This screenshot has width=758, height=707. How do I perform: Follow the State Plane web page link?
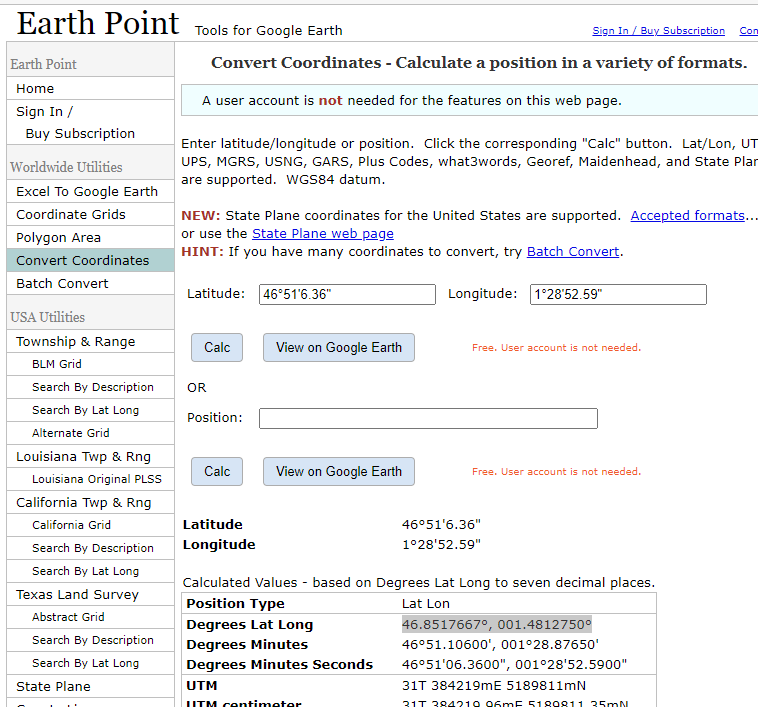(322, 234)
